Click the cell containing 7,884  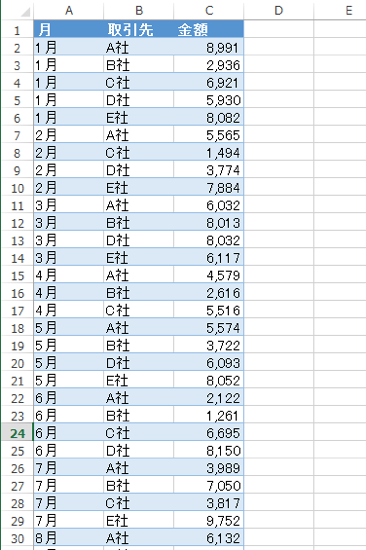pos(208,188)
